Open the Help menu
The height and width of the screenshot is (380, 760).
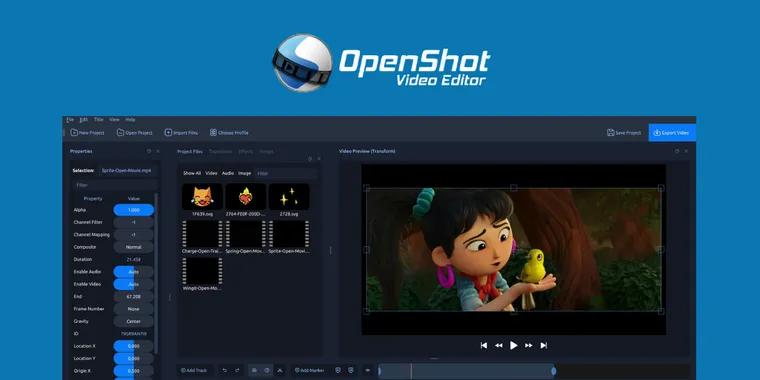click(x=130, y=119)
